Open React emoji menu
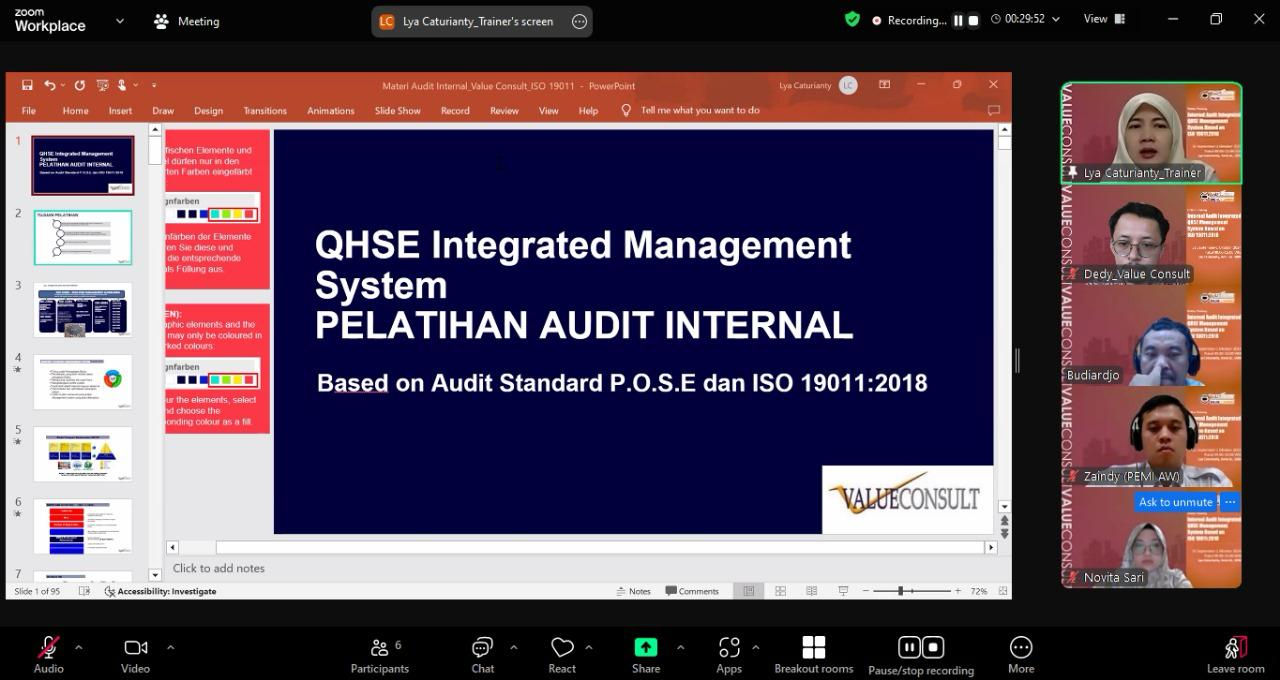Viewport: 1280px width, 680px height. pos(562,655)
